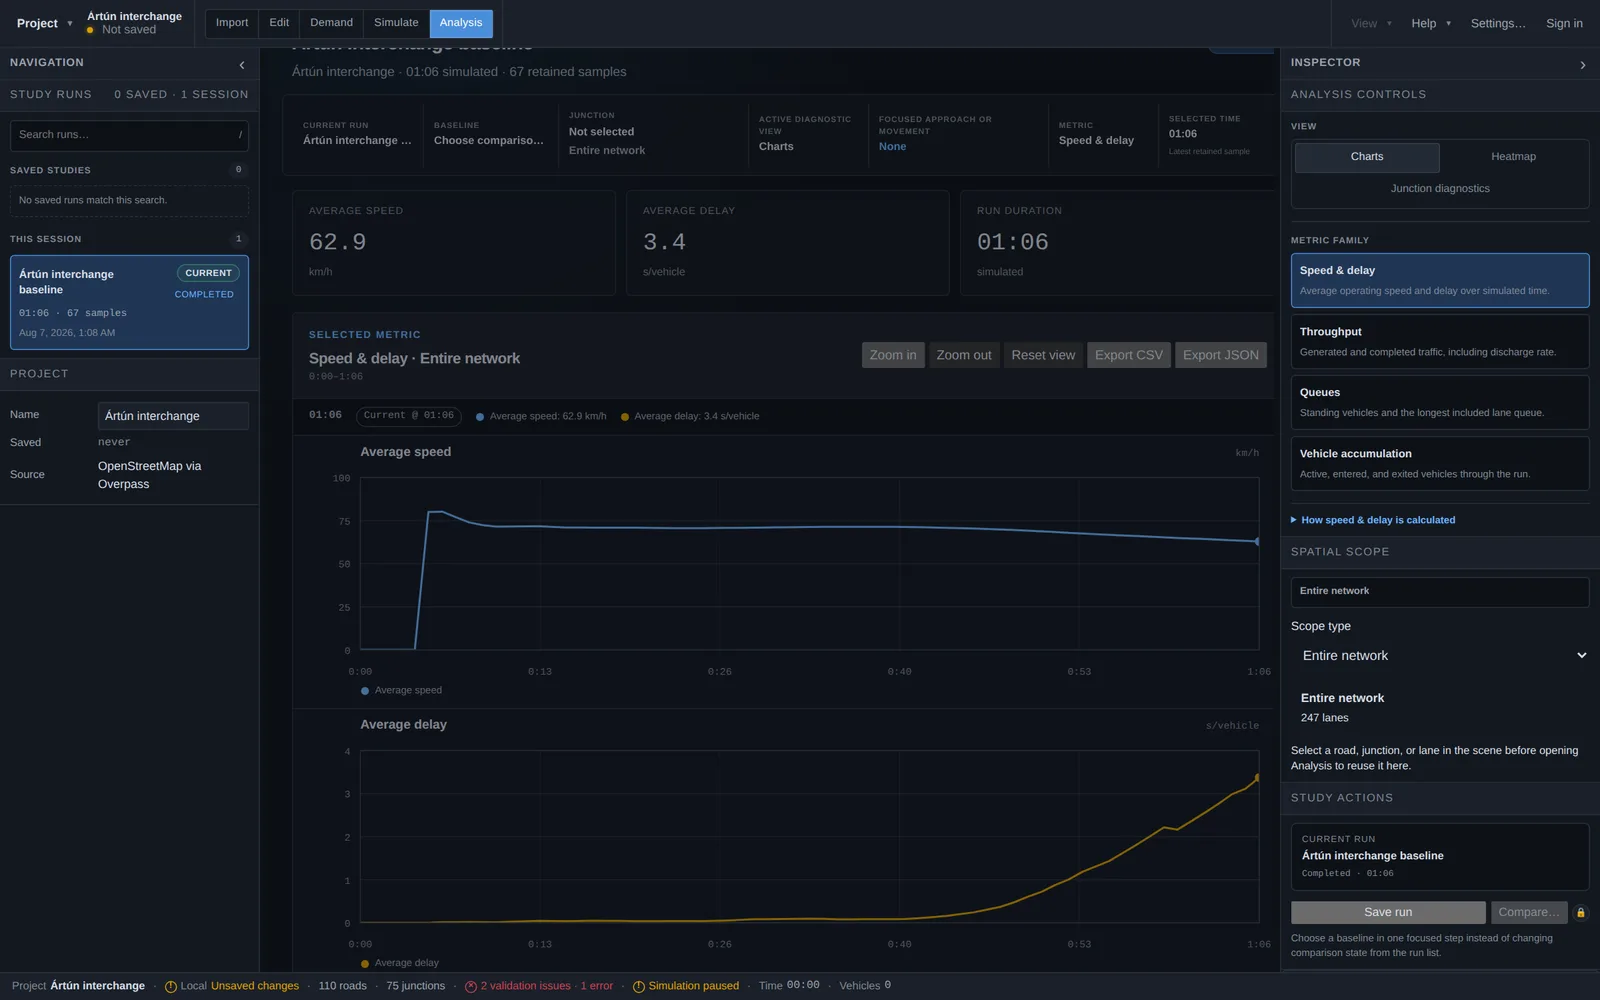Click the Entire network spatial scope field
1600x1000 pixels.
coord(1440,592)
